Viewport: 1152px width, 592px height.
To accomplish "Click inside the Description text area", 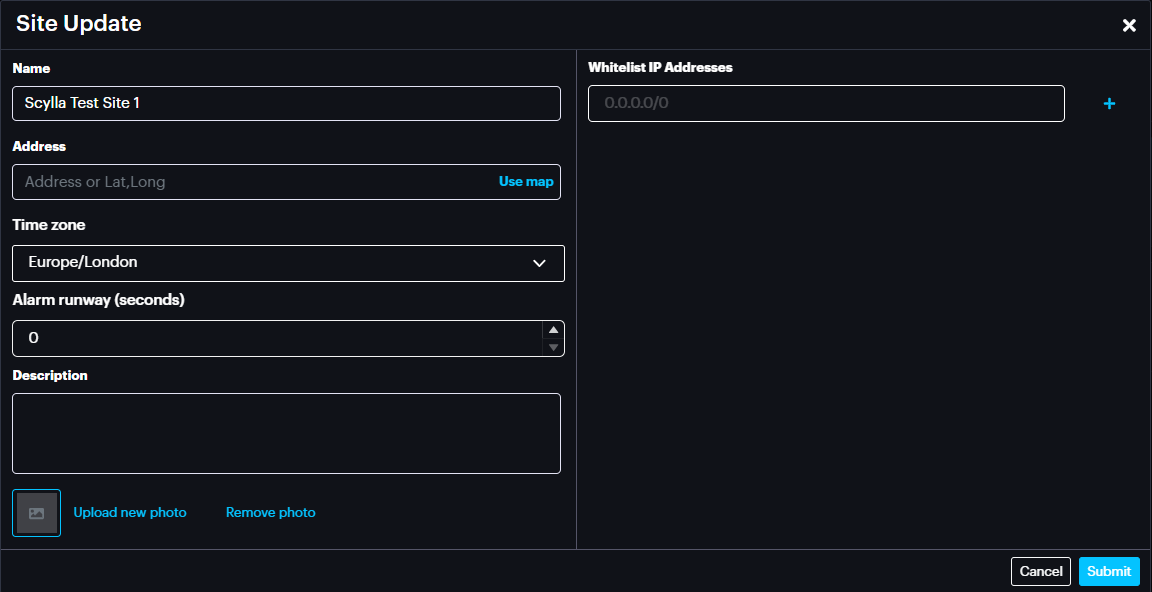I will (286, 433).
